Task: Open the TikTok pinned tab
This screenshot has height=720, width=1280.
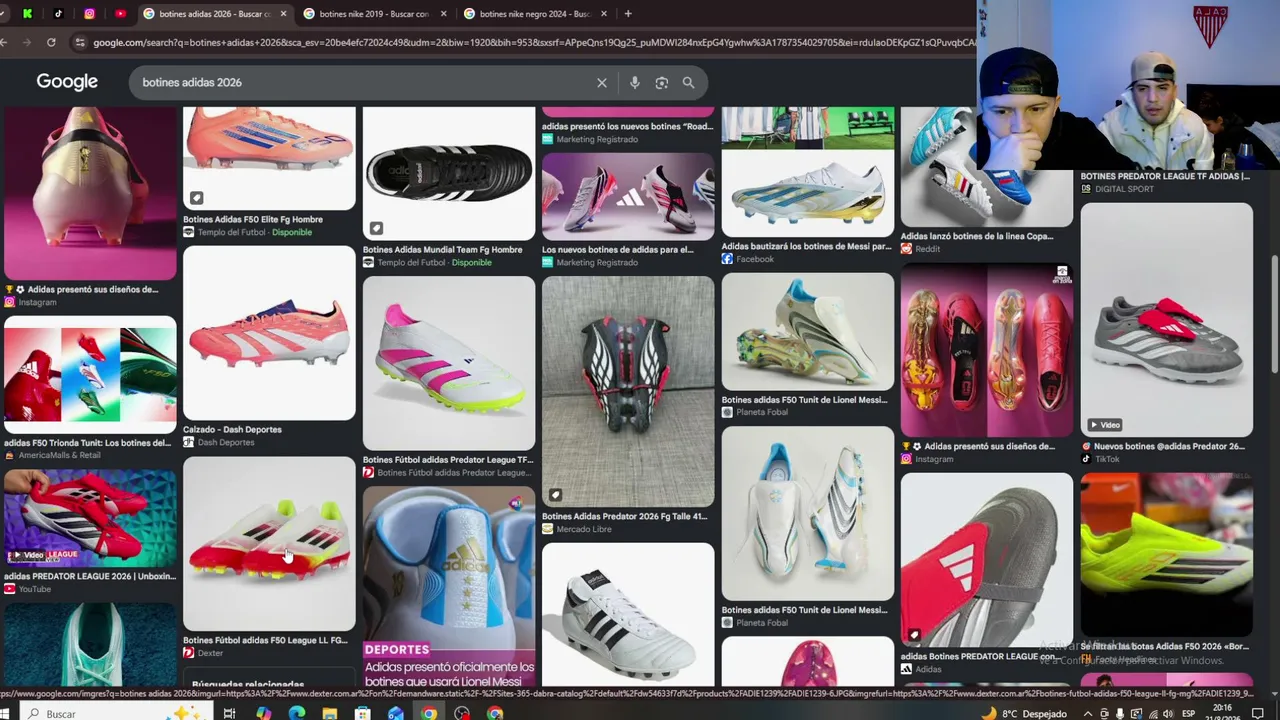Action: coord(58,14)
